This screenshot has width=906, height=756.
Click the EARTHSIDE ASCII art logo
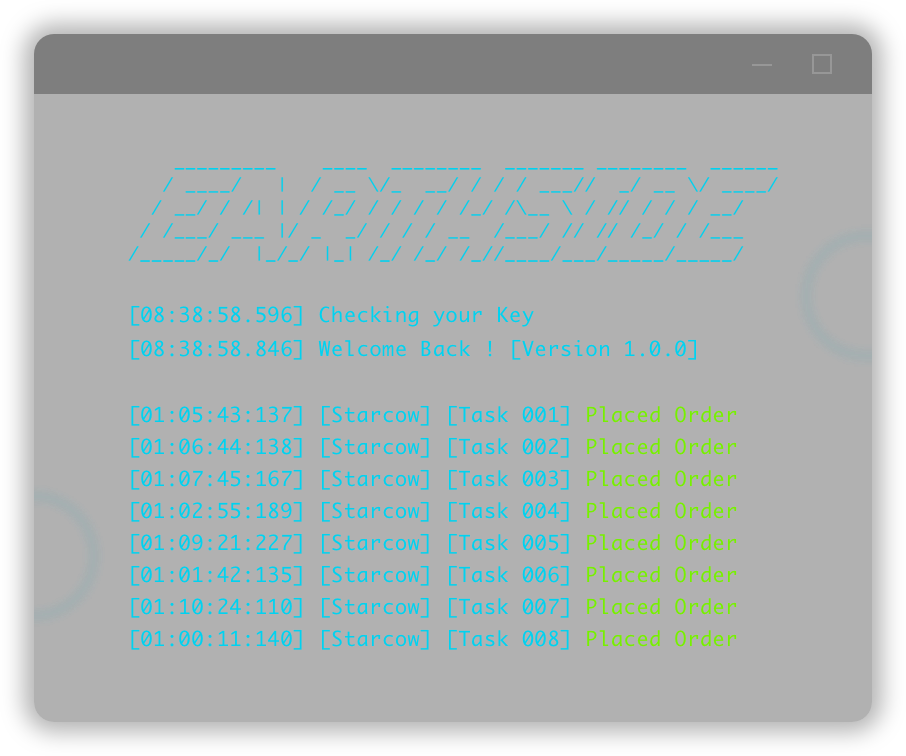pos(454,214)
